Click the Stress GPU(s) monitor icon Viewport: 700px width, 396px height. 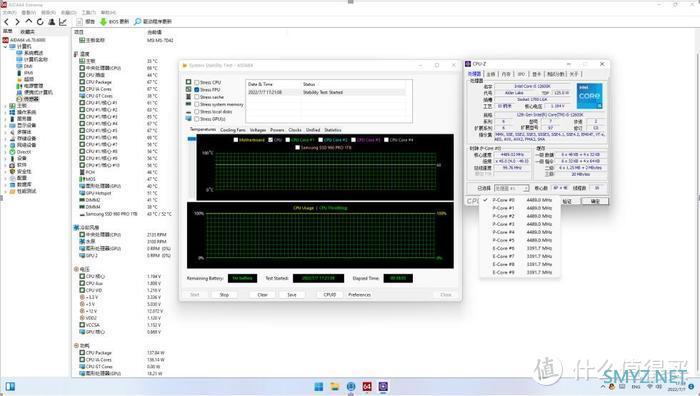point(188,119)
